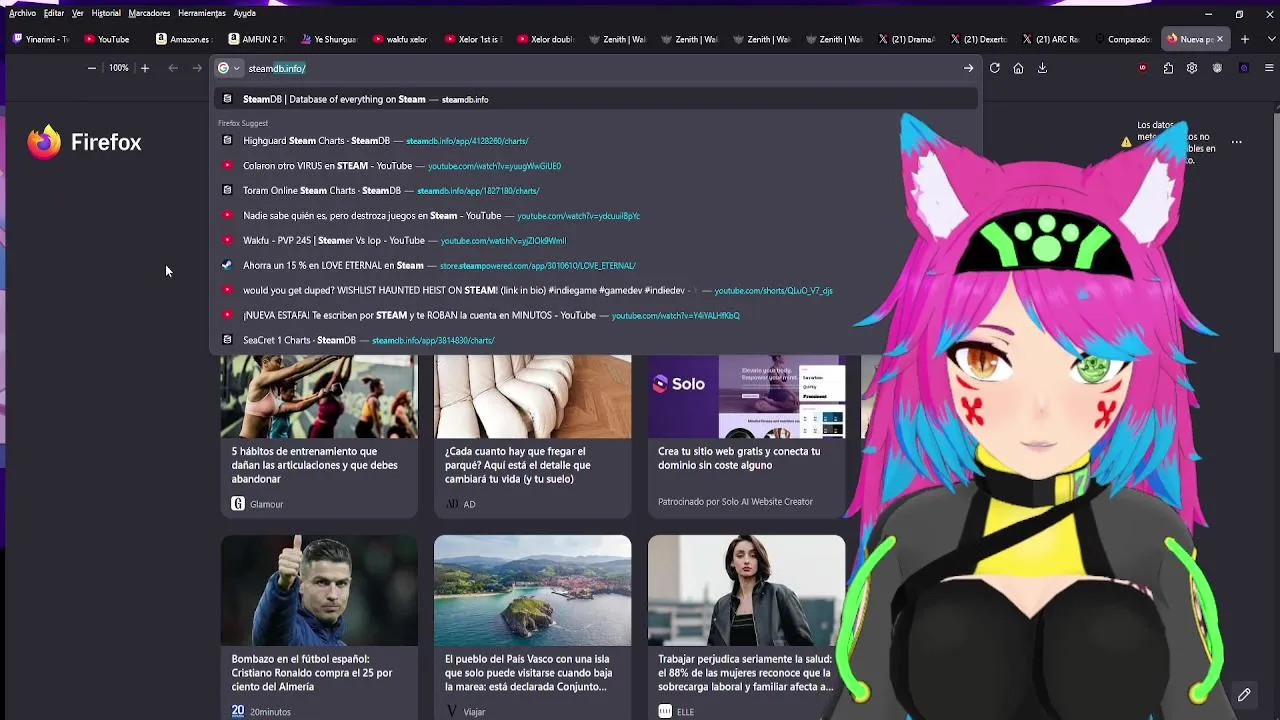Switch to the Xelor 1st is tab
The image size is (1280, 720).
(x=472, y=39)
